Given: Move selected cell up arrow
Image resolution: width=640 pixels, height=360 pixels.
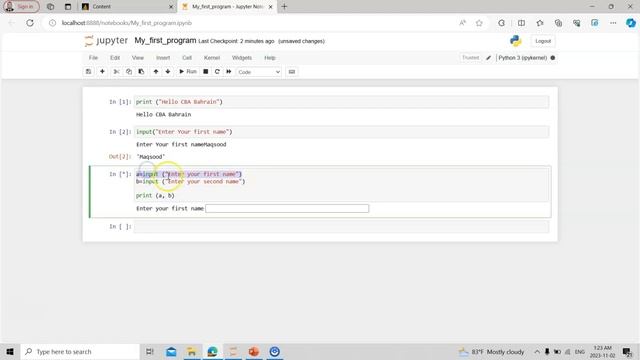Looking at the screenshot, I should [x=156, y=72].
